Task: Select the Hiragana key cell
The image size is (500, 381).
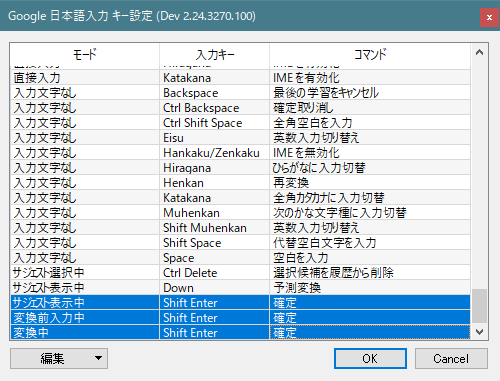Action: point(214,168)
